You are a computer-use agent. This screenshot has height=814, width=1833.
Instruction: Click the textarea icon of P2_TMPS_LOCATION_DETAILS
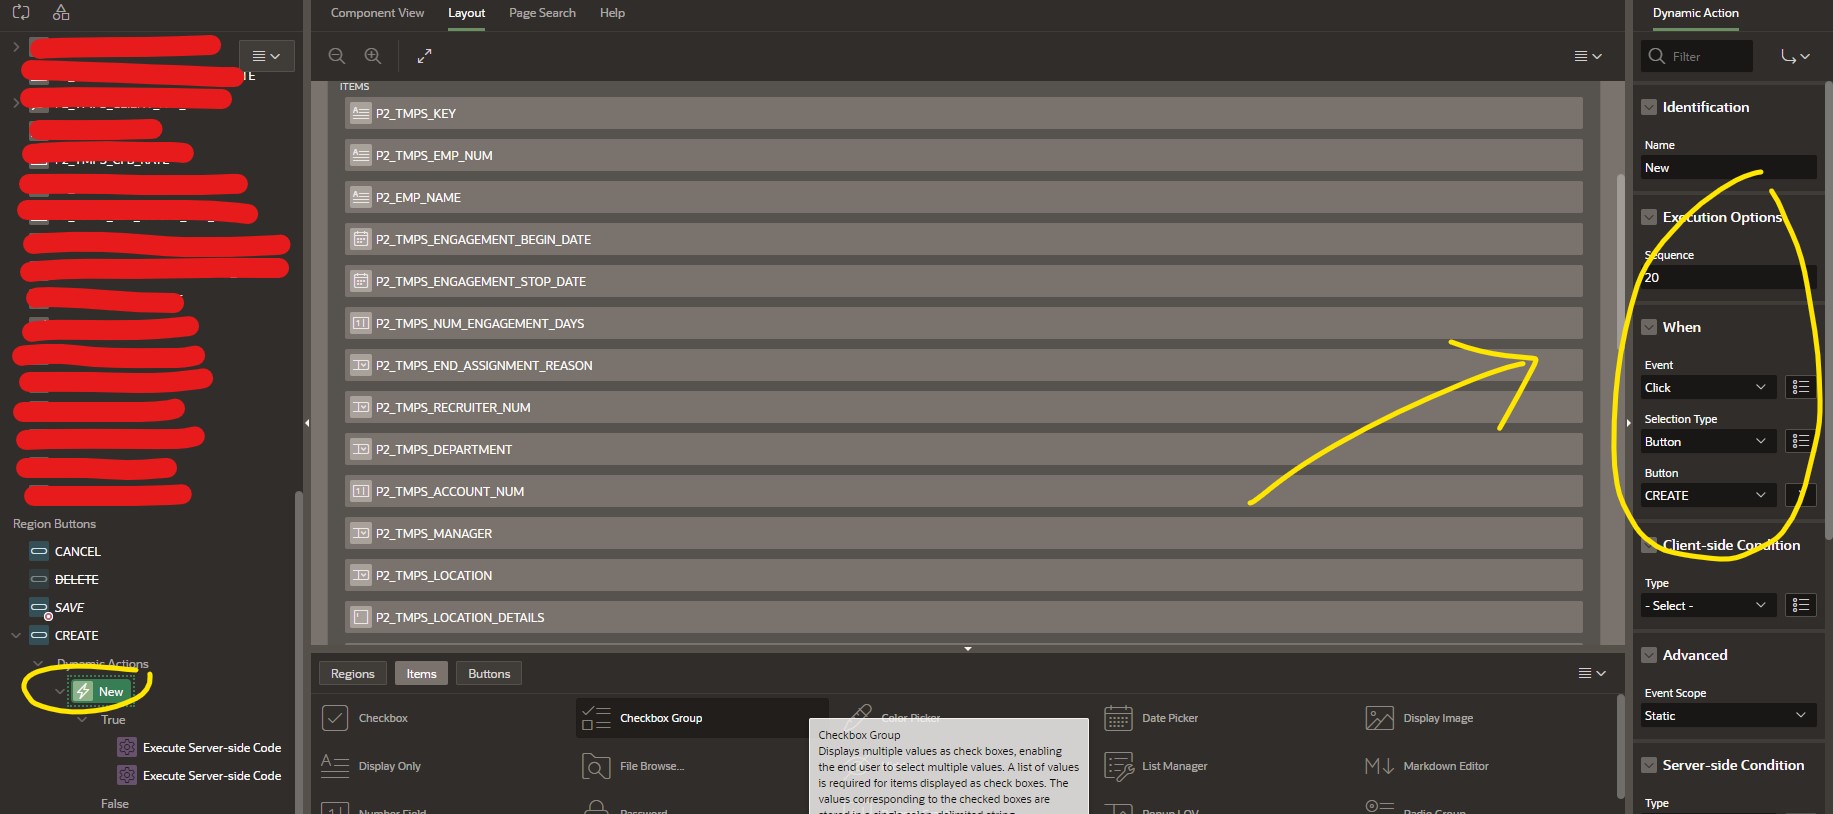point(361,617)
